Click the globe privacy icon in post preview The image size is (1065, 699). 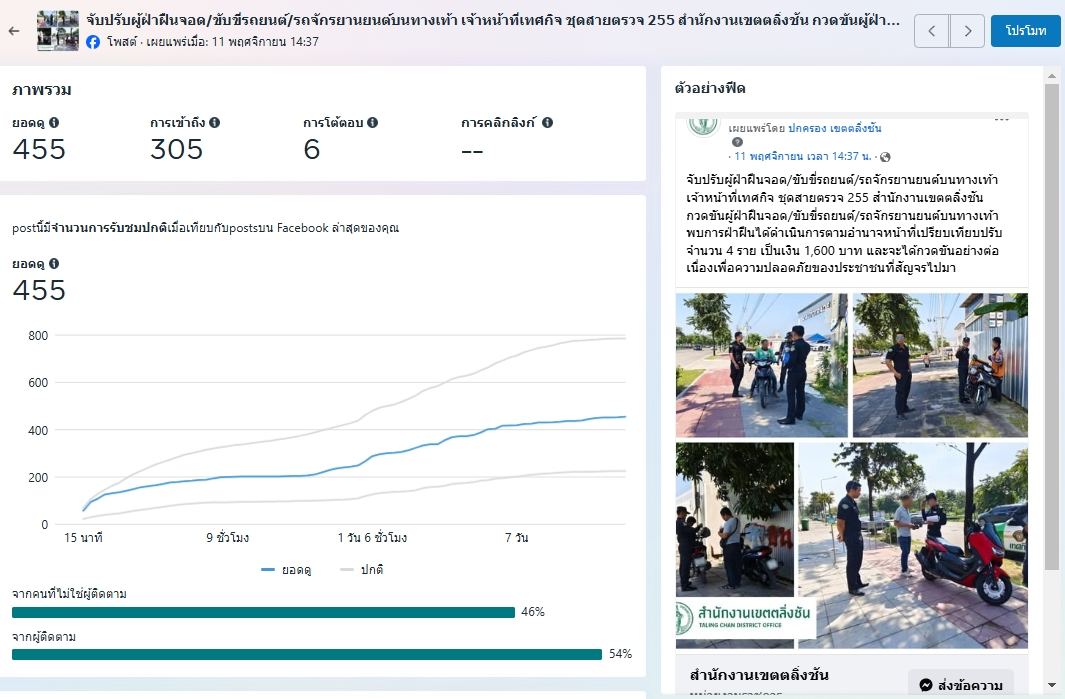[885, 157]
